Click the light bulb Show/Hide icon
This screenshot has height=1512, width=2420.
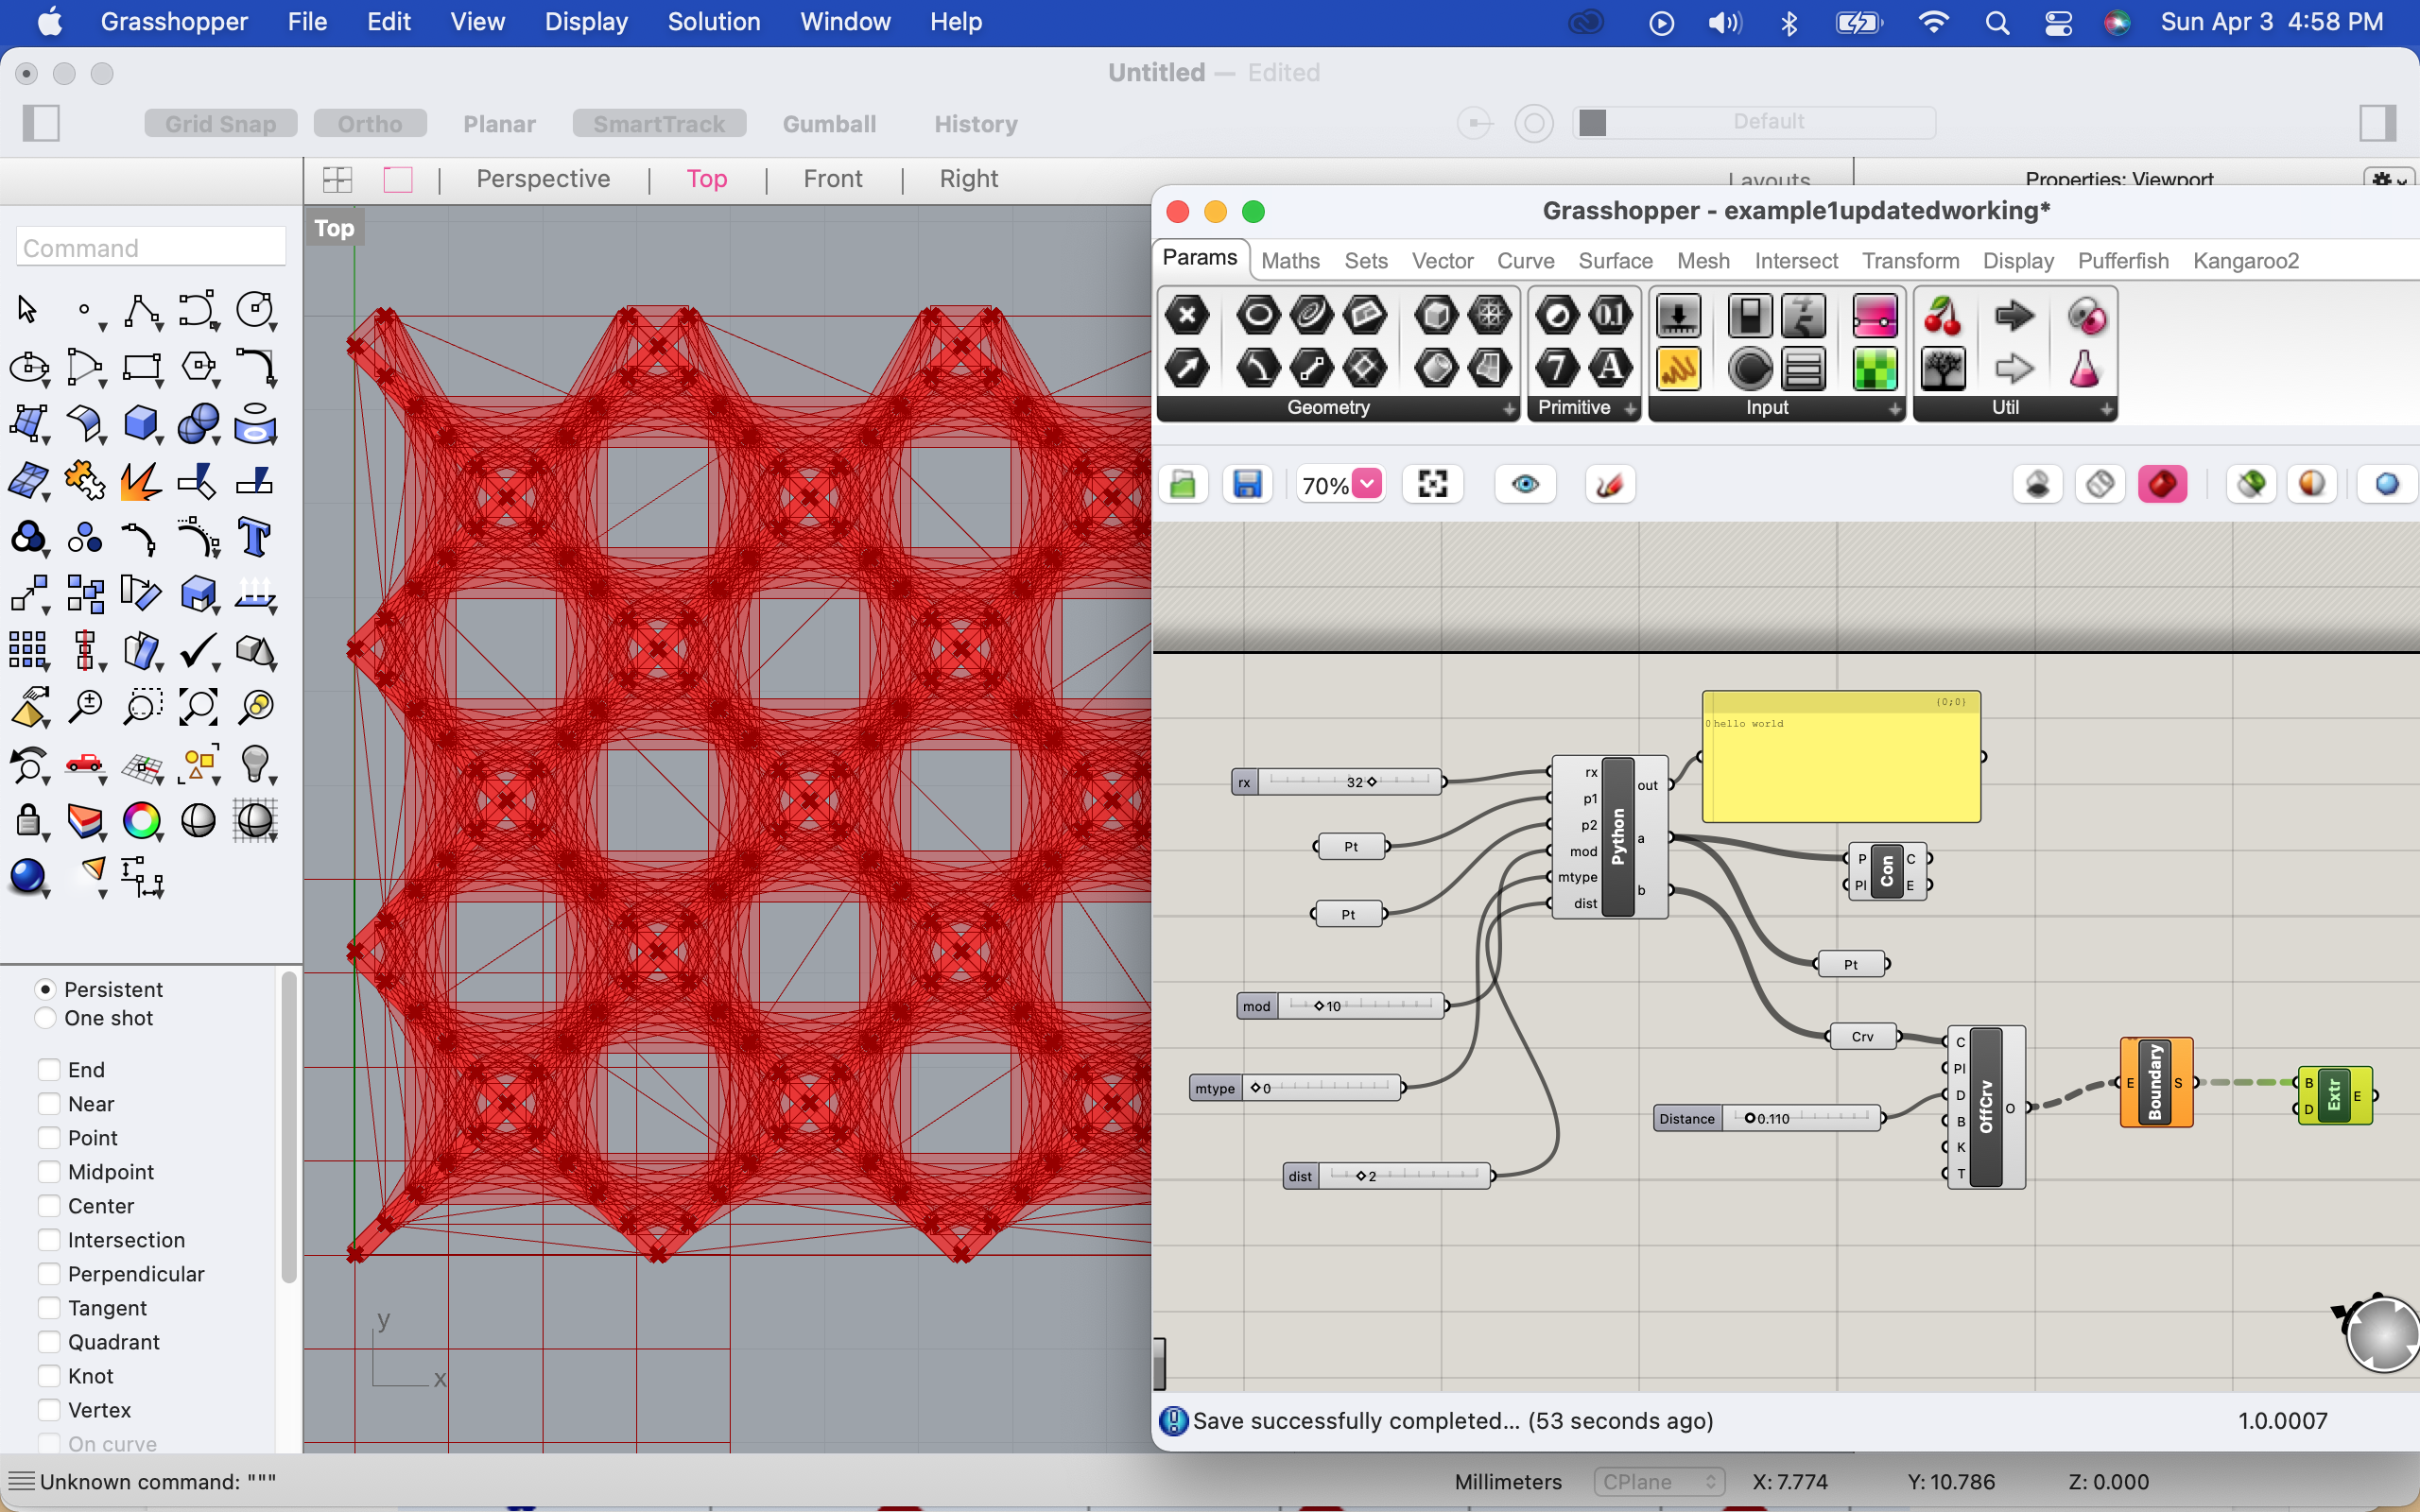tap(254, 765)
